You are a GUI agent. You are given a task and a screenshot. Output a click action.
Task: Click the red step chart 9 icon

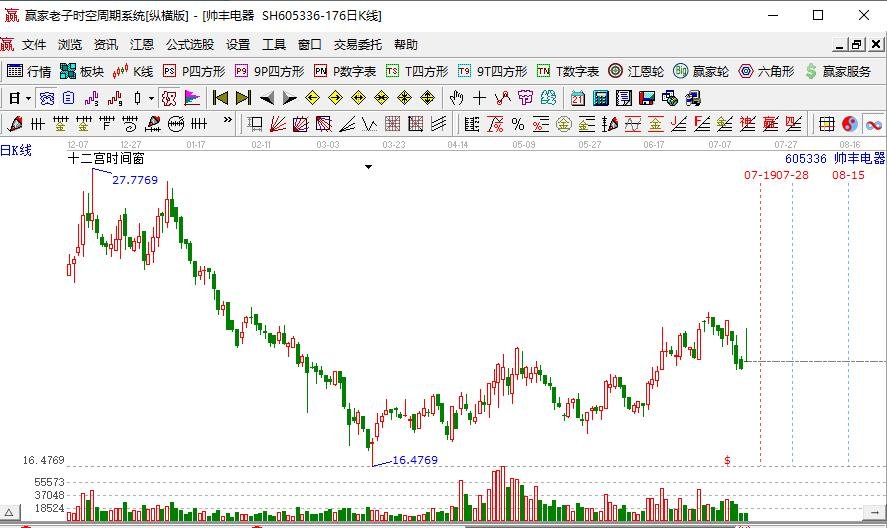point(115,98)
